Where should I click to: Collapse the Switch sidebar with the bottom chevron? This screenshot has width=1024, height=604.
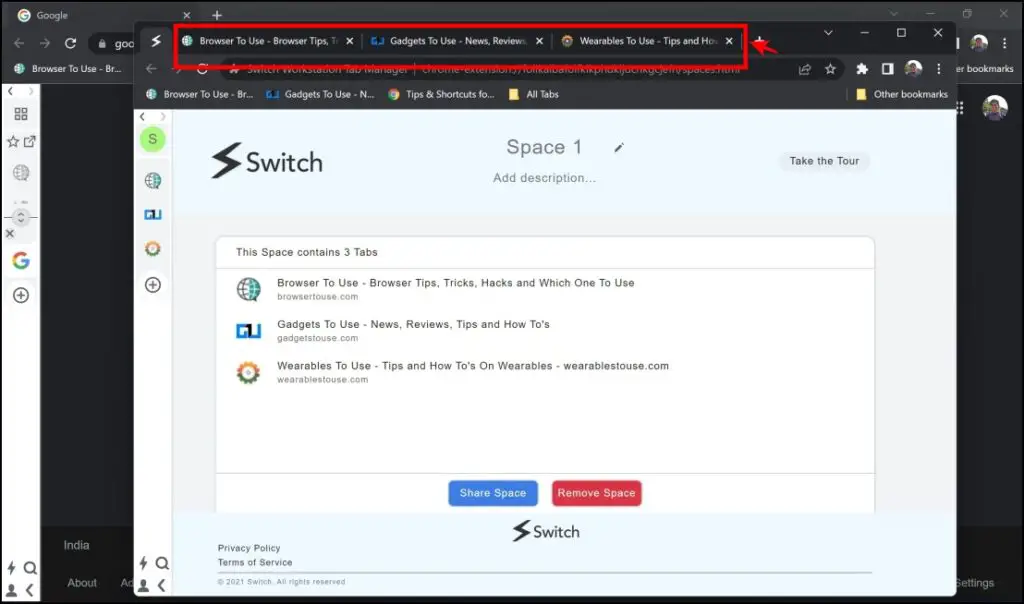click(162, 585)
